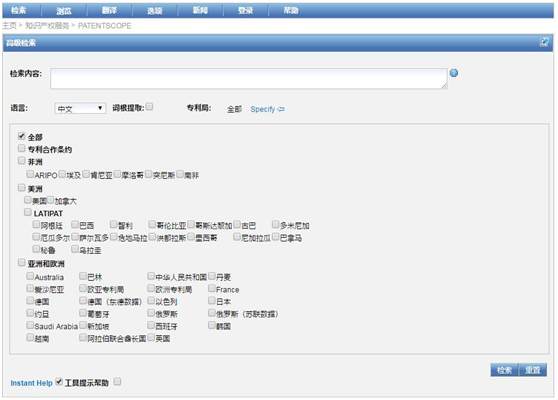Viewport: 558px width, 400px height.
Task: Open the 选项 menu
Action: pos(155,11)
